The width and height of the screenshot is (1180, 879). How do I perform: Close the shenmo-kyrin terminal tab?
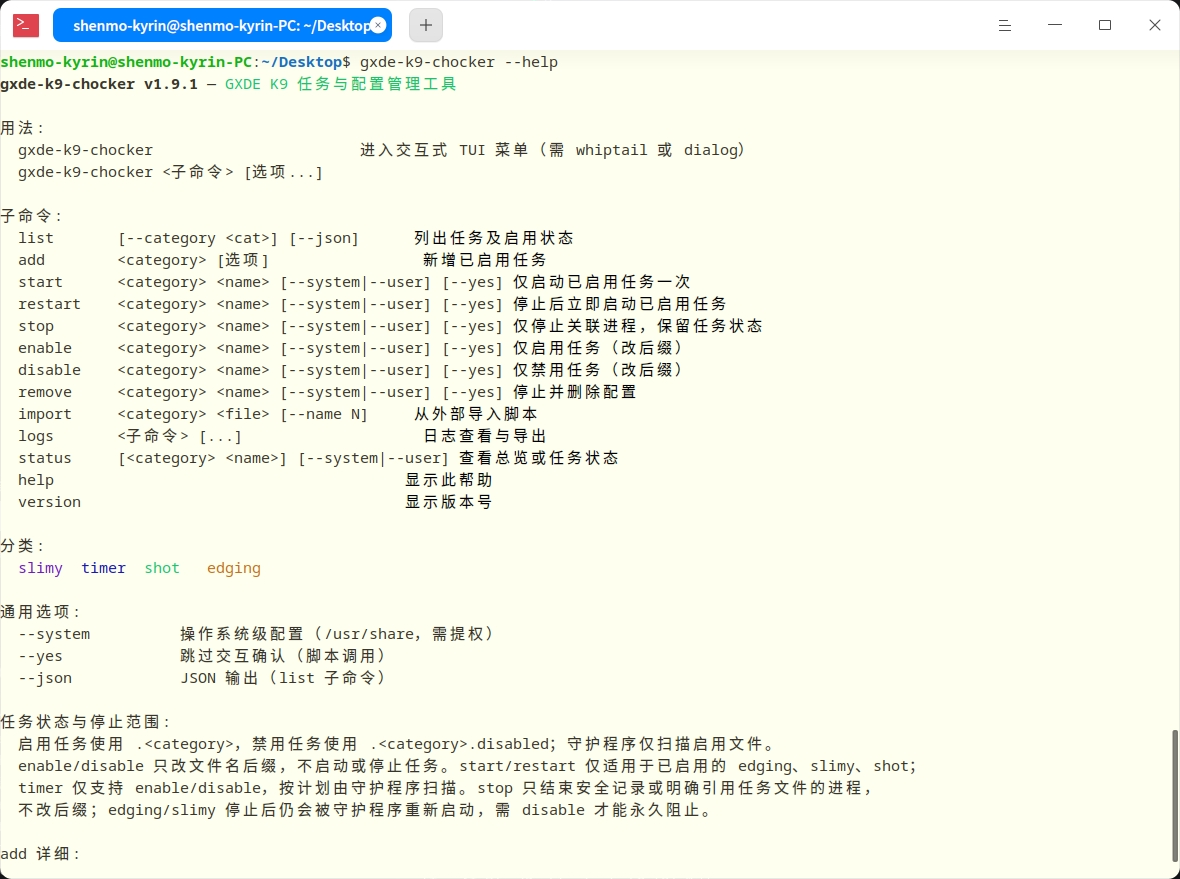[379, 26]
